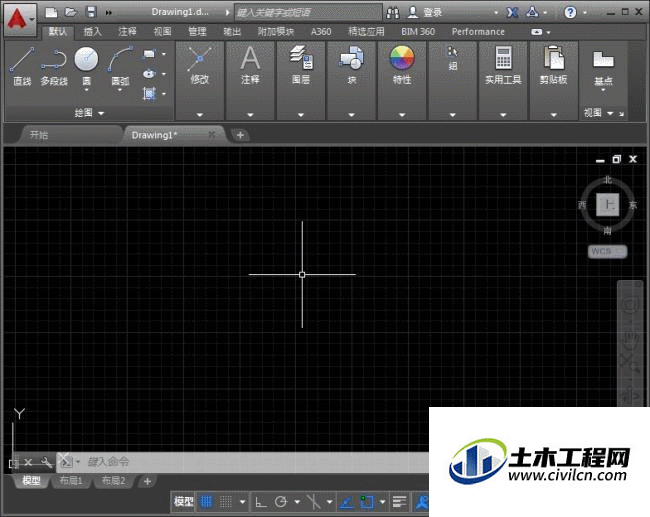Switch to the 模型 layout tab

coord(32,481)
